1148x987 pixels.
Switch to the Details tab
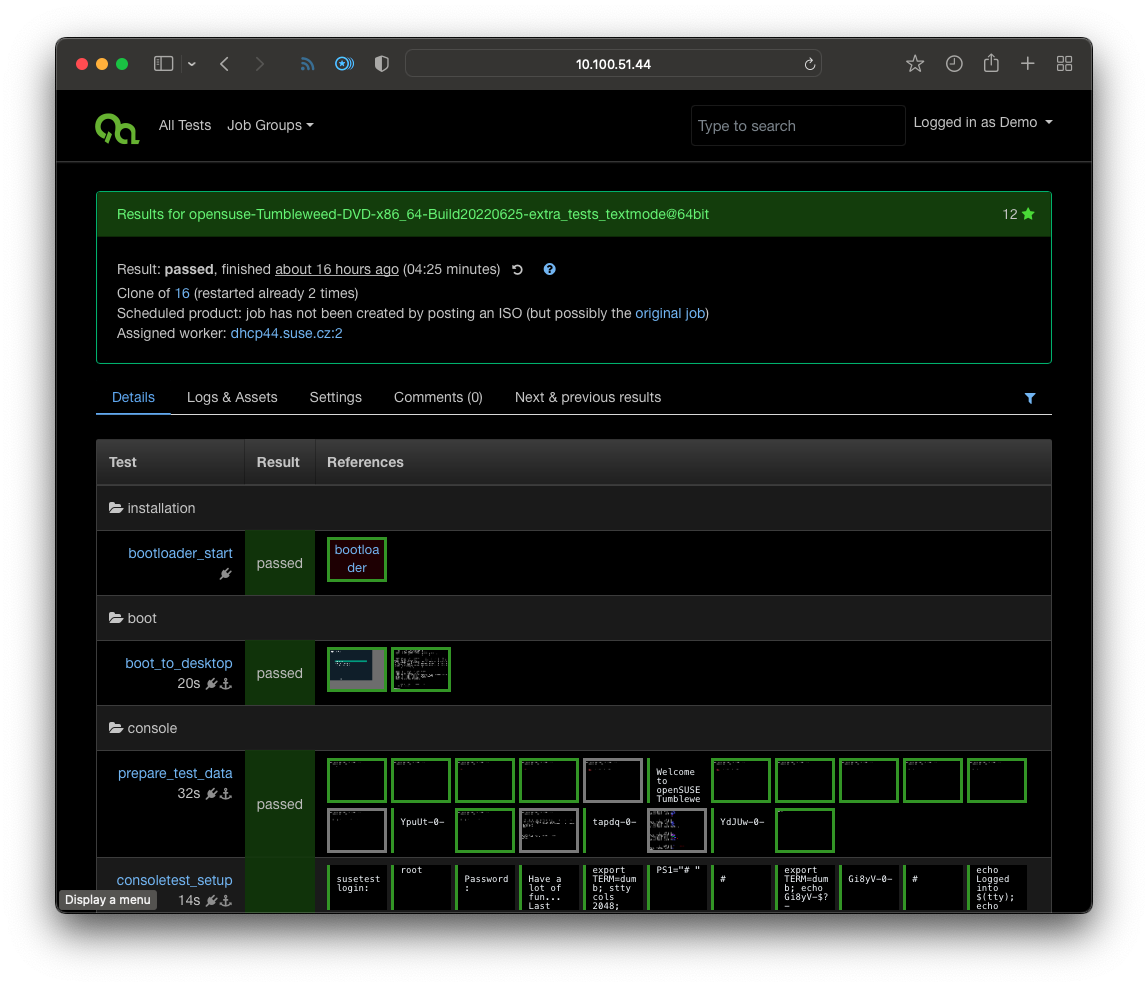point(133,398)
